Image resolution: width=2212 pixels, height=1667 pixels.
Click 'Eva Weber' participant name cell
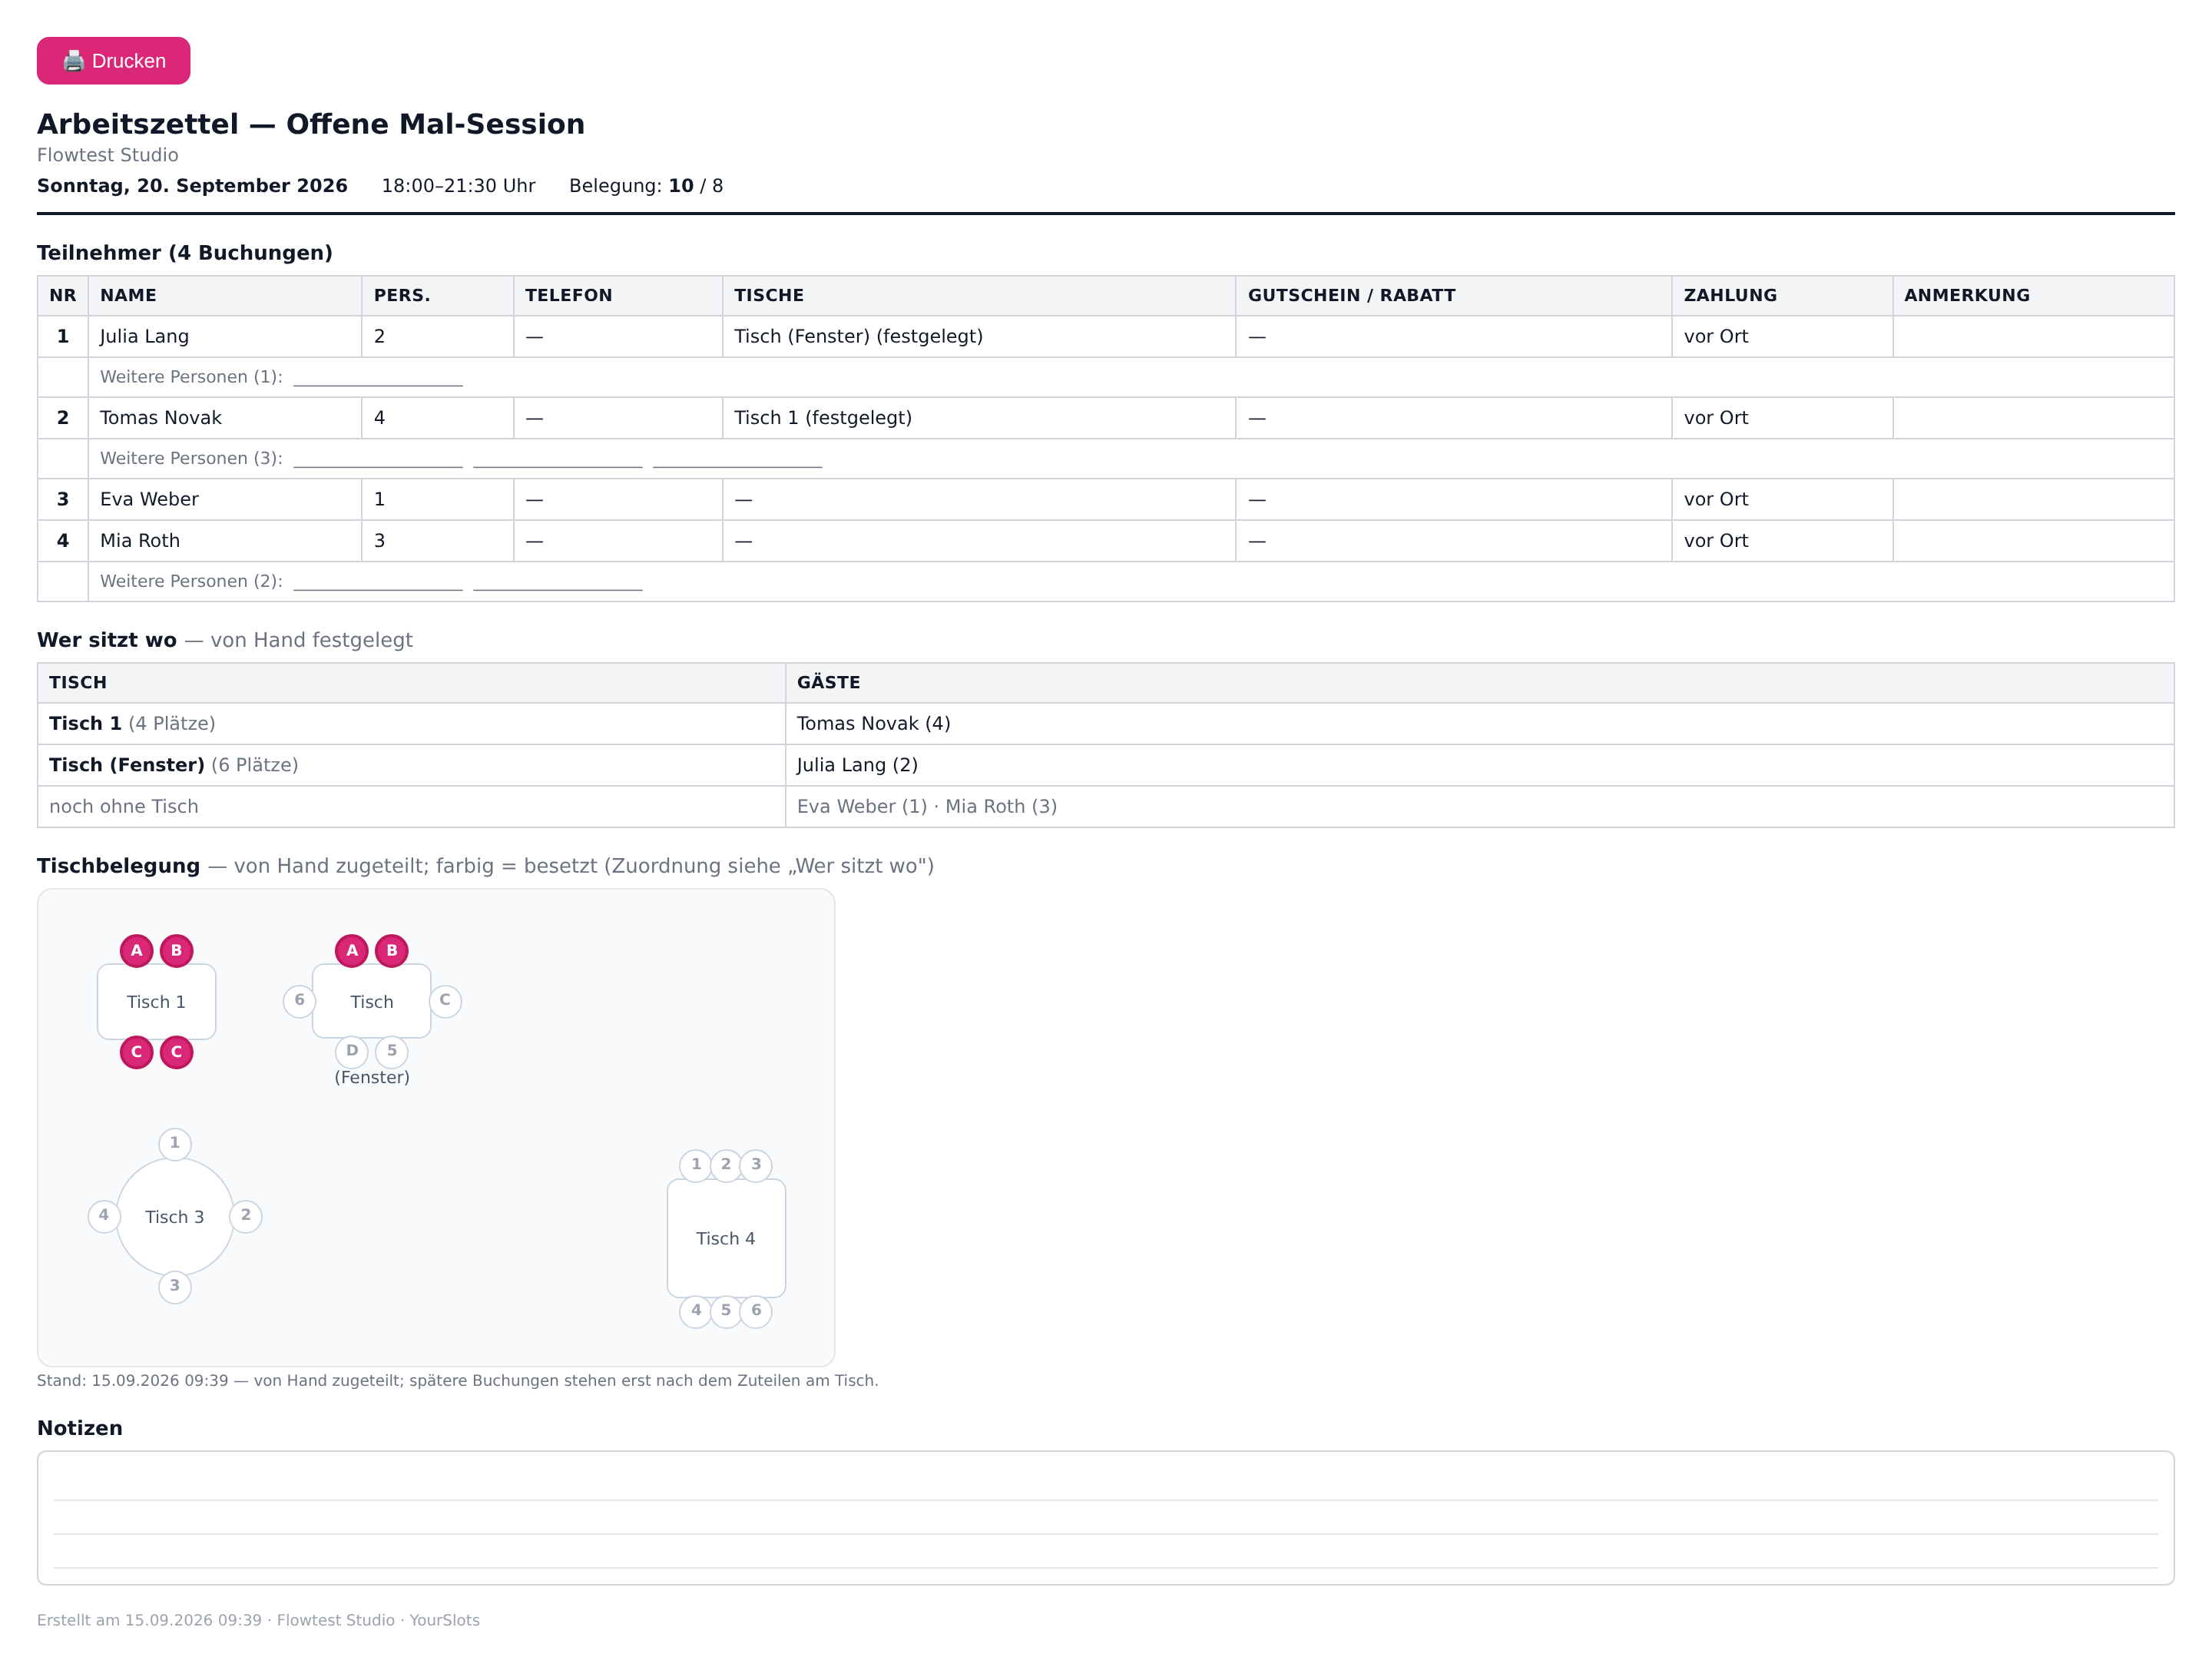(x=225, y=499)
